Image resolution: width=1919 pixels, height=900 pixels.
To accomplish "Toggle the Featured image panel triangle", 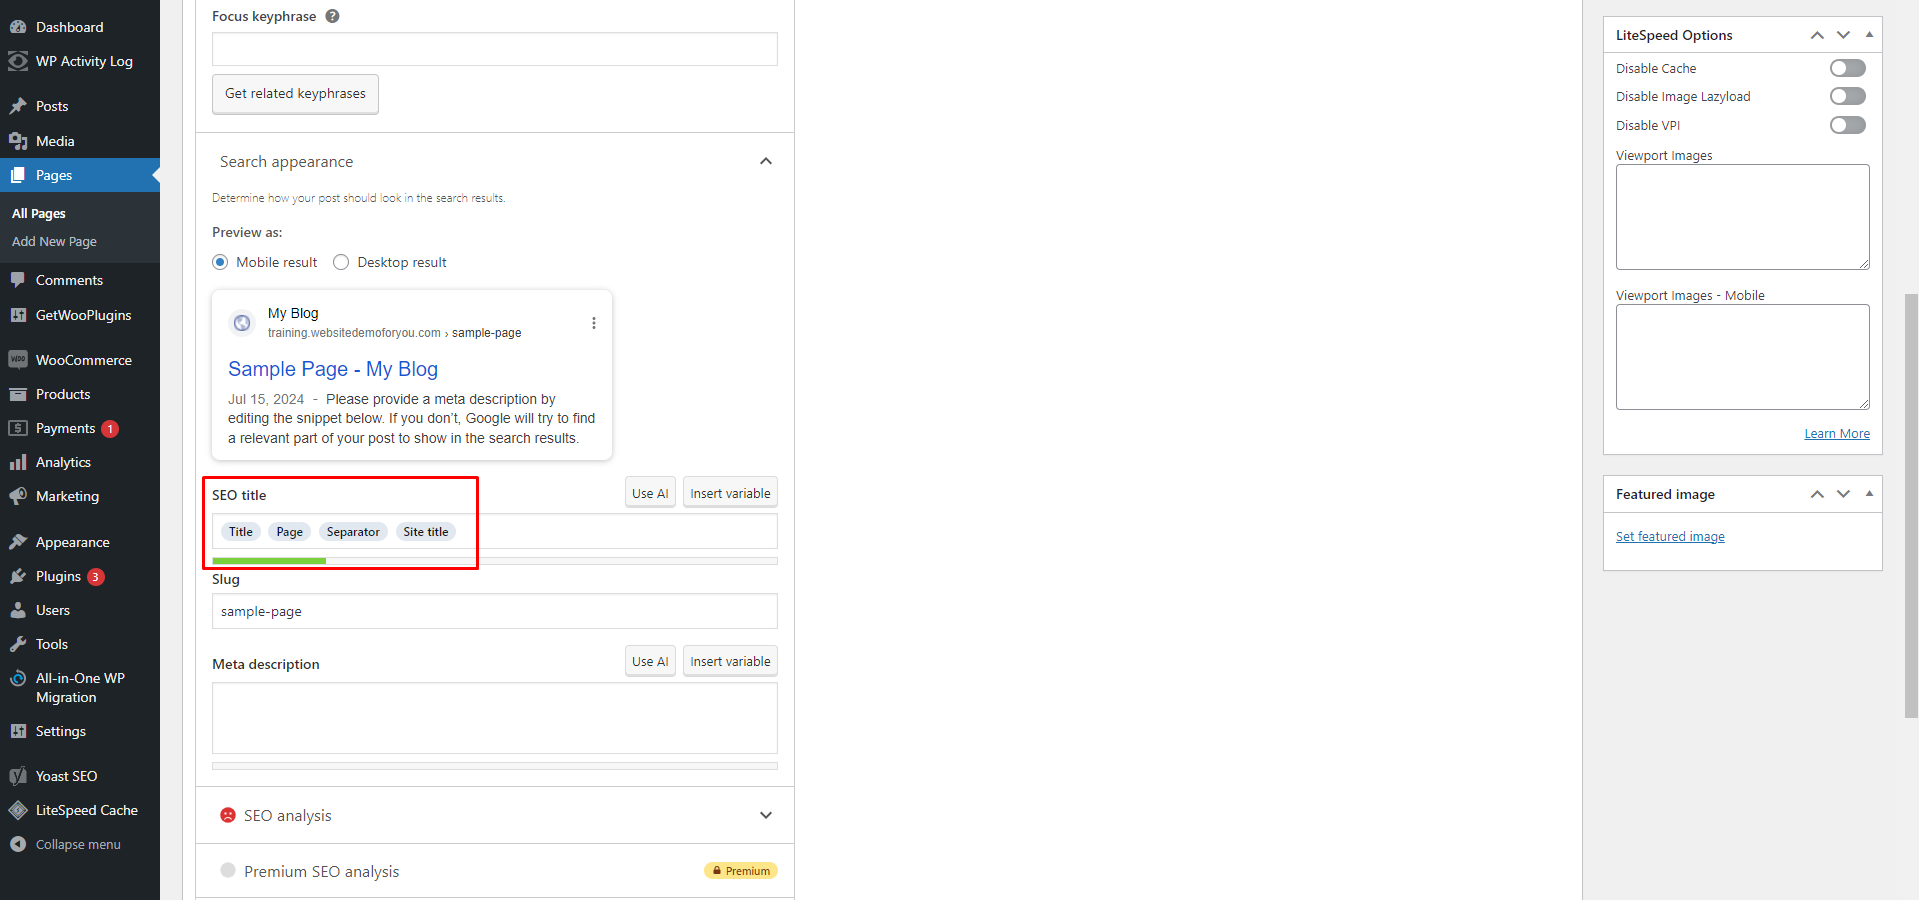I will click(x=1869, y=494).
